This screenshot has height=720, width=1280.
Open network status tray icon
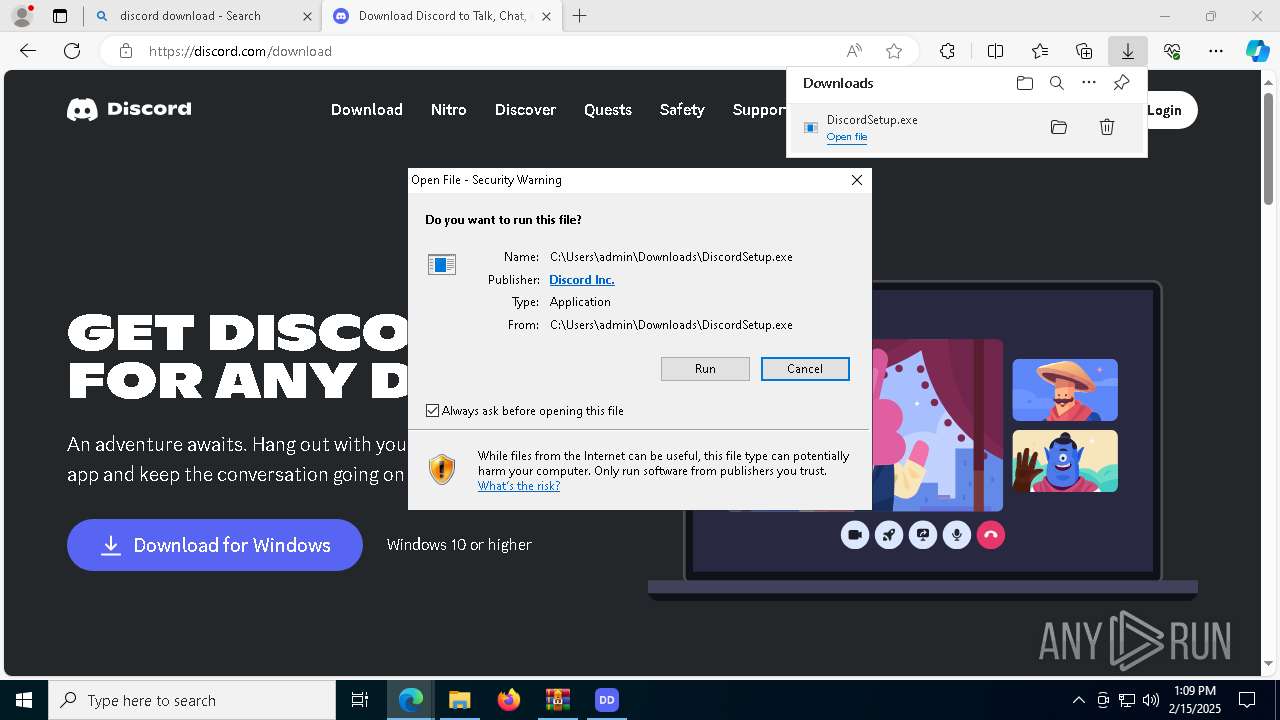pyautogui.click(x=1127, y=700)
